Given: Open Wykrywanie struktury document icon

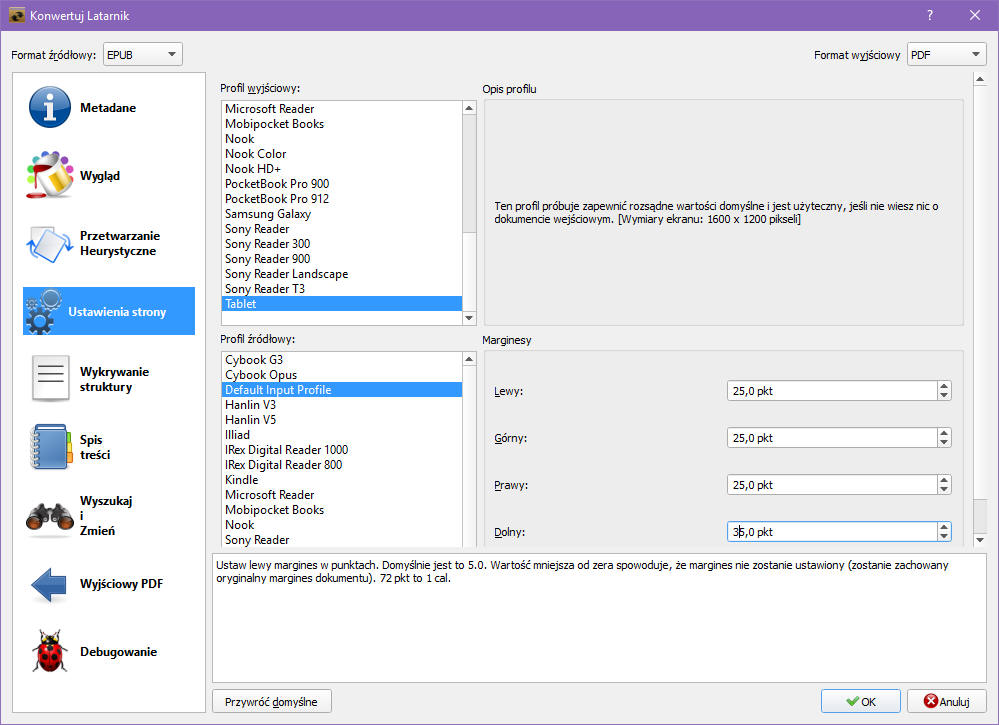Looking at the screenshot, I should pyautogui.click(x=49, y=380).
